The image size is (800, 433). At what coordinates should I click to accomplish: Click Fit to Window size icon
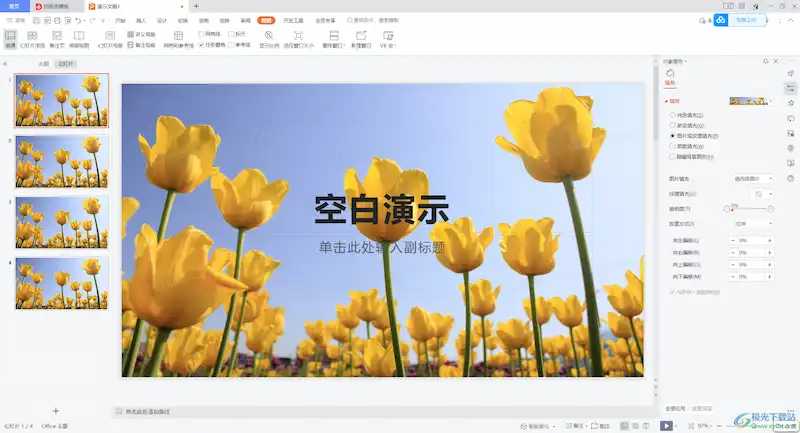coord(298,36)
